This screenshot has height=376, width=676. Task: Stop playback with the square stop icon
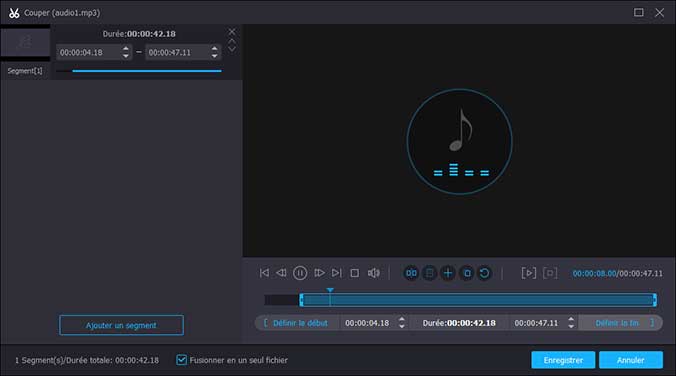point(355,273)
